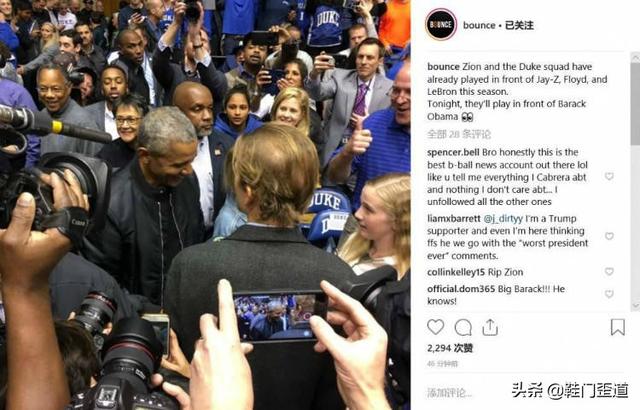Image resolution: width=640 pixels, height=410 pixels.
Task: Toggle the 已关注 following status
Action: coord(519,25)
